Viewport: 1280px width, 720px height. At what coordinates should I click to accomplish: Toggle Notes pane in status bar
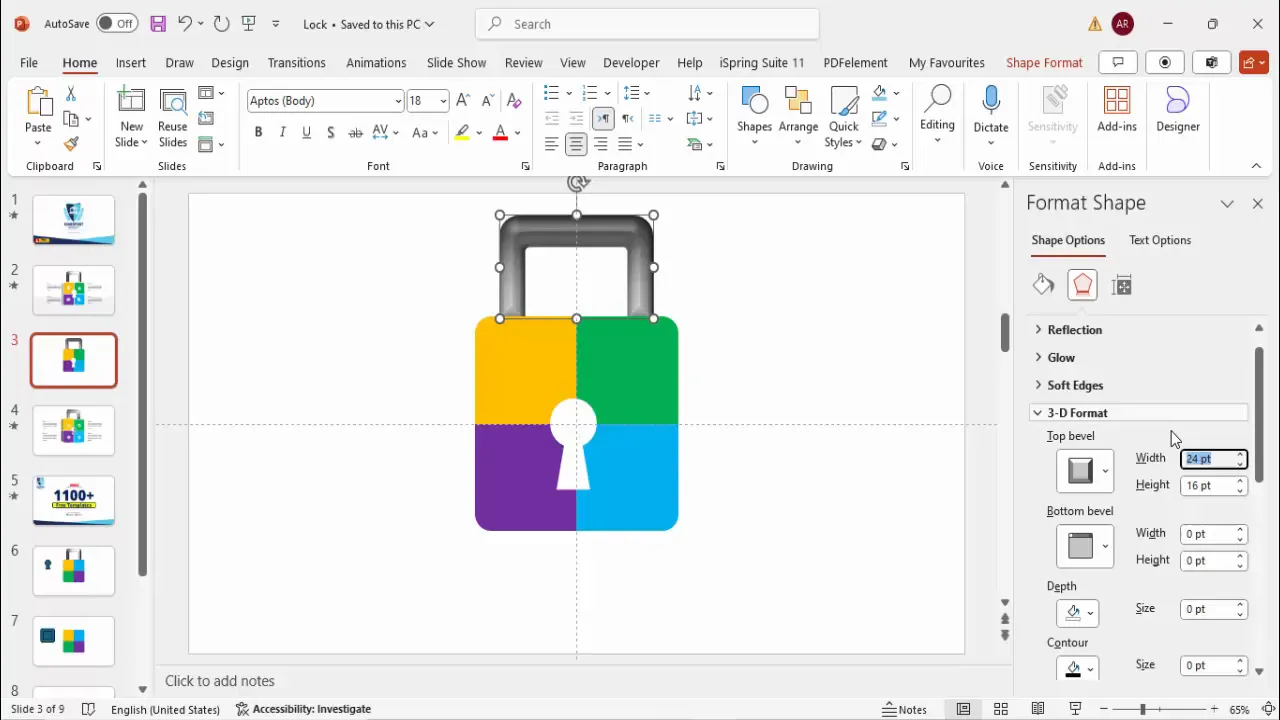pos(905,709)
